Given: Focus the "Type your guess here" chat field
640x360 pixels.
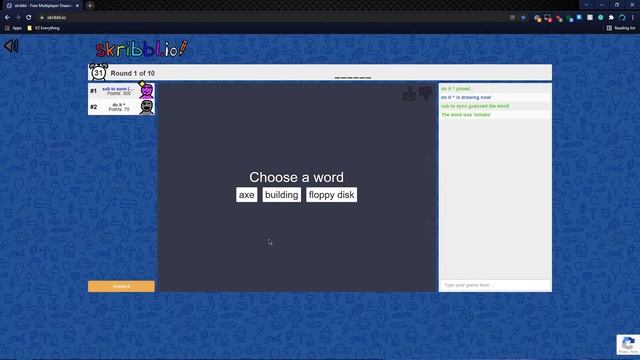Looking at the screenshot, I should click(495, 285).
